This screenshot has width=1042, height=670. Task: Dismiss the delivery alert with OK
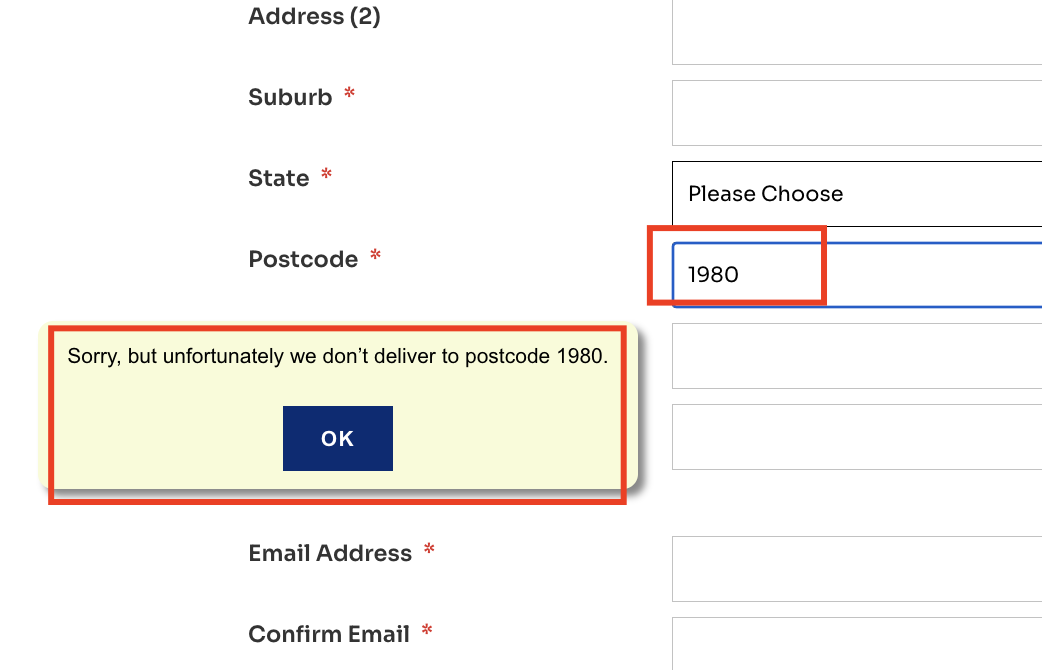click(338, 439)
